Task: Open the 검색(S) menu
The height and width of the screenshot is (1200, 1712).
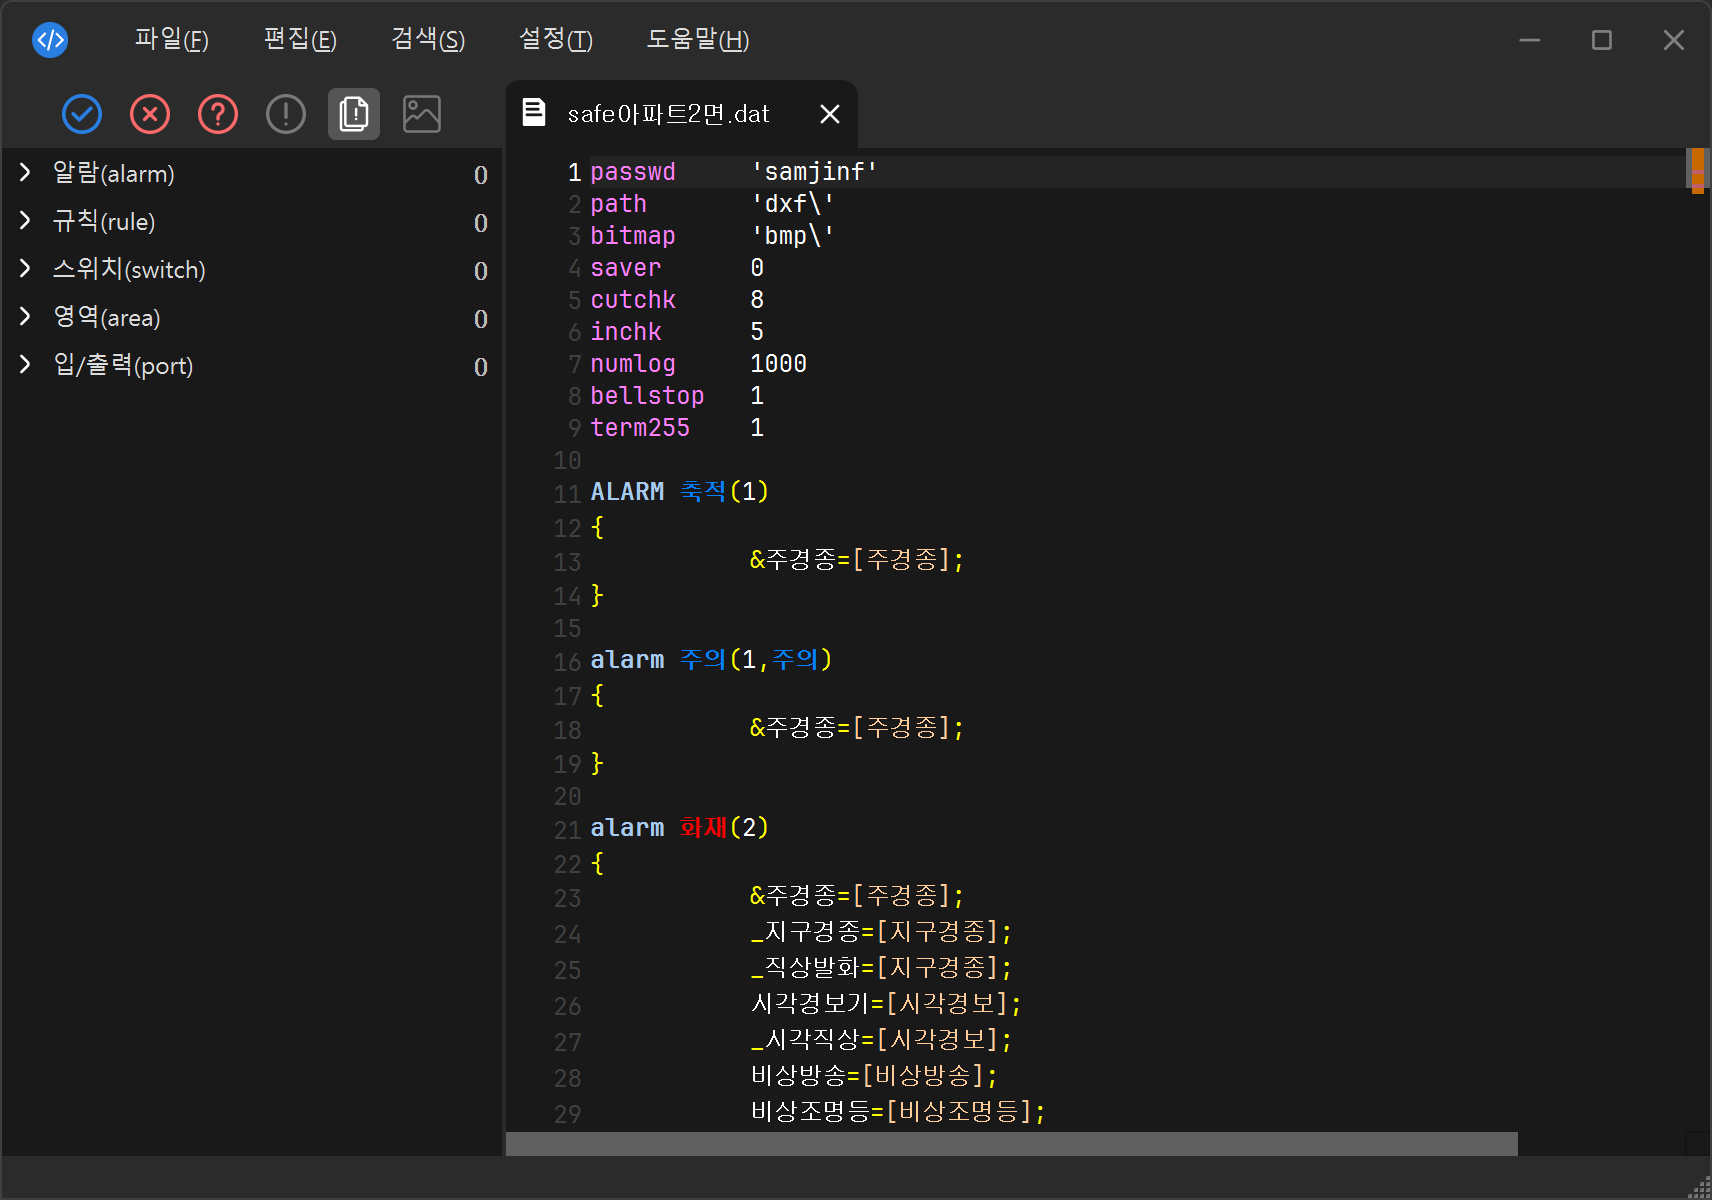Action: click(x=428, y=40)
